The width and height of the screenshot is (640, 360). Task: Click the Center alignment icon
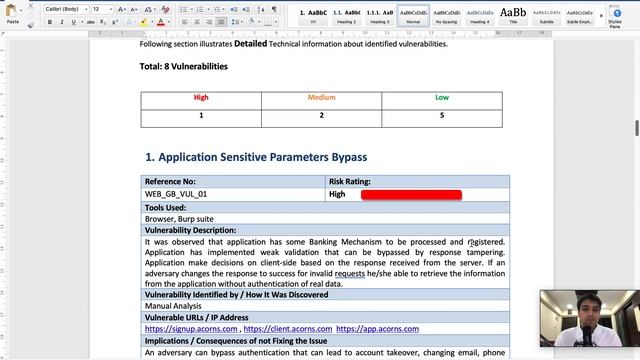pos(197,22)
